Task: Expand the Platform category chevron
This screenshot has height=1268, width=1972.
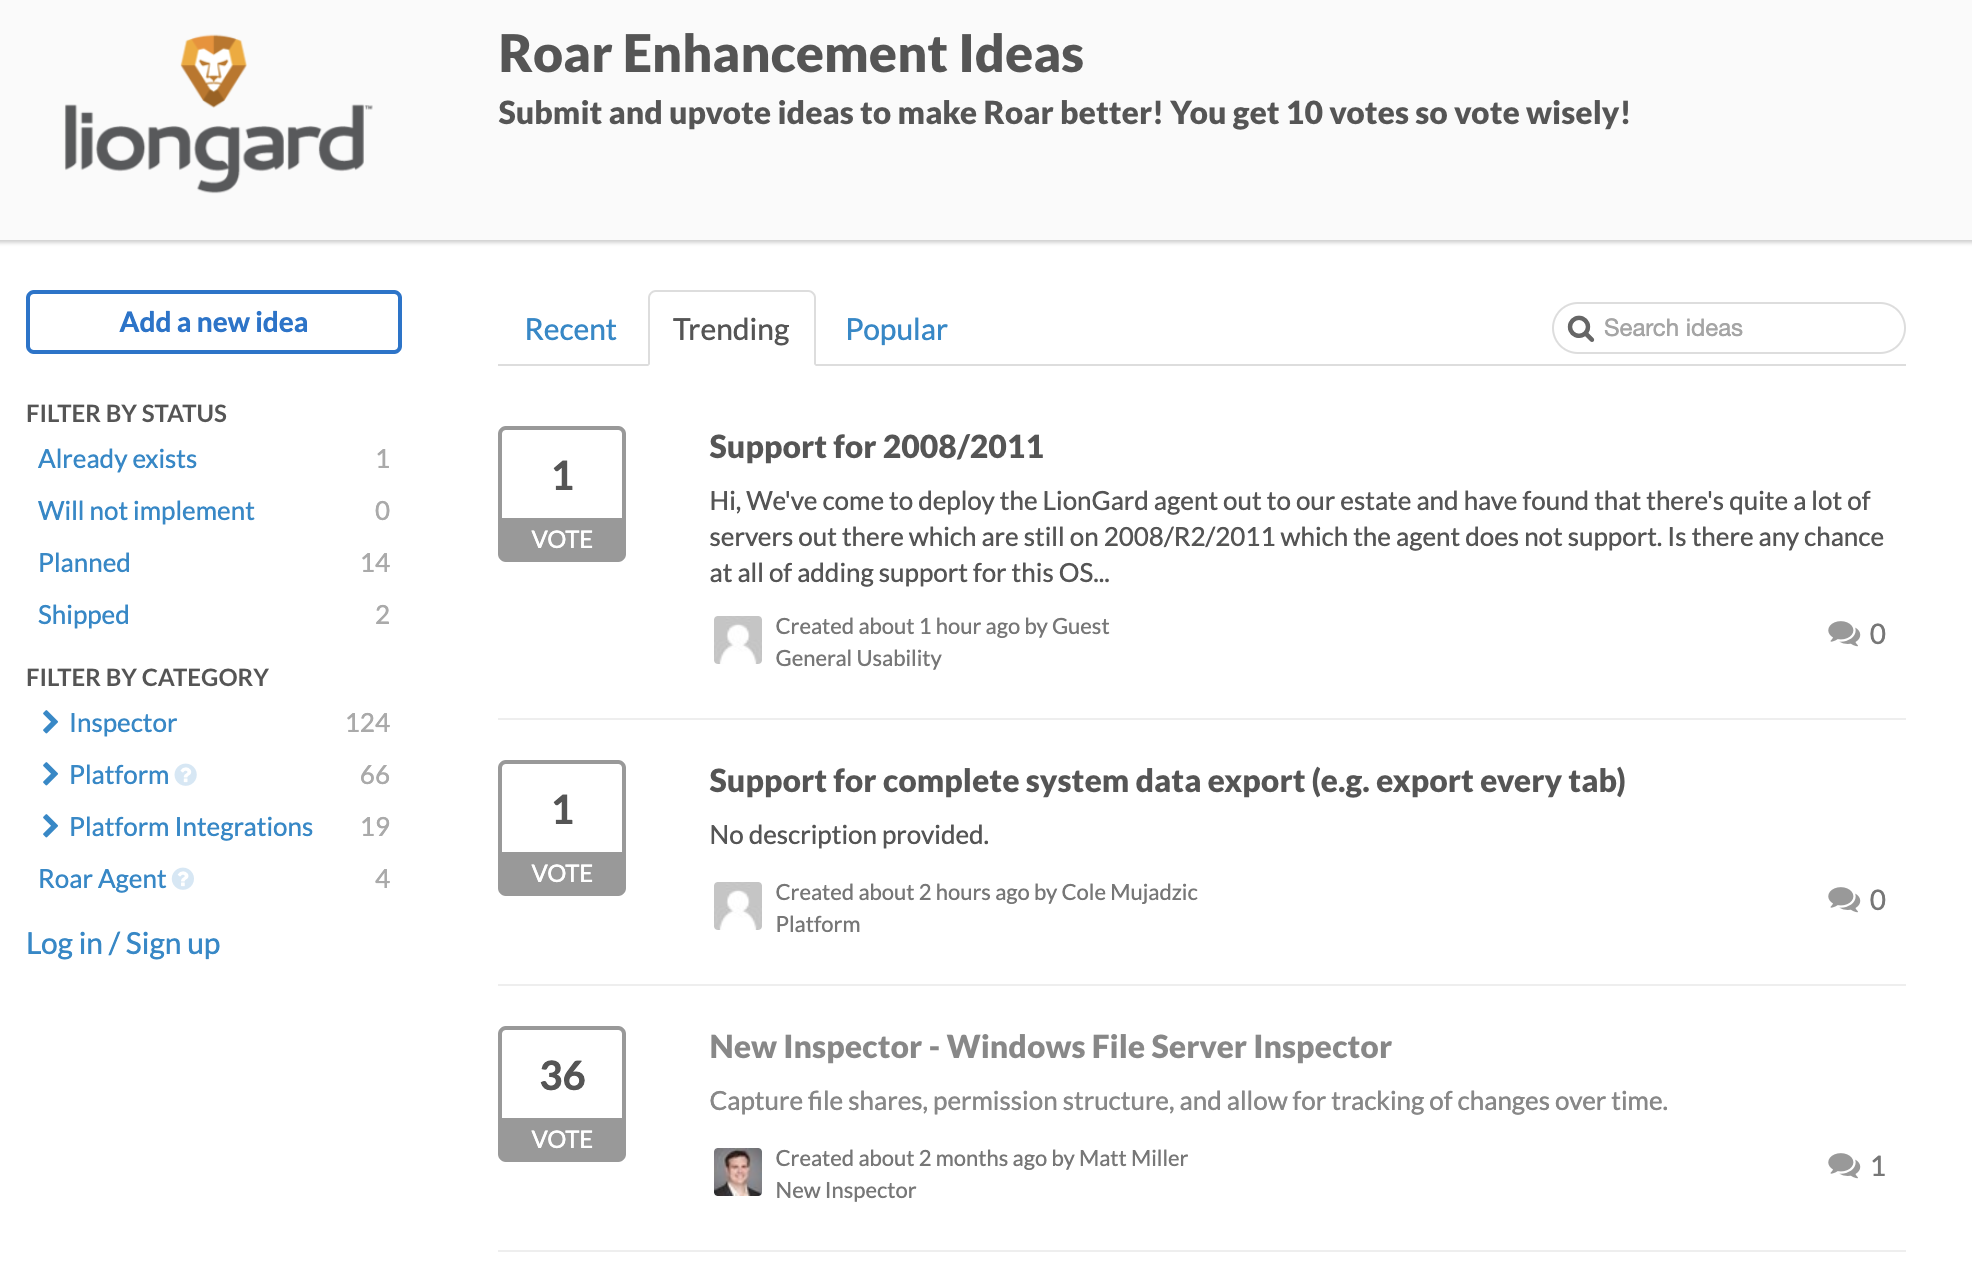Action: [50, 774]
